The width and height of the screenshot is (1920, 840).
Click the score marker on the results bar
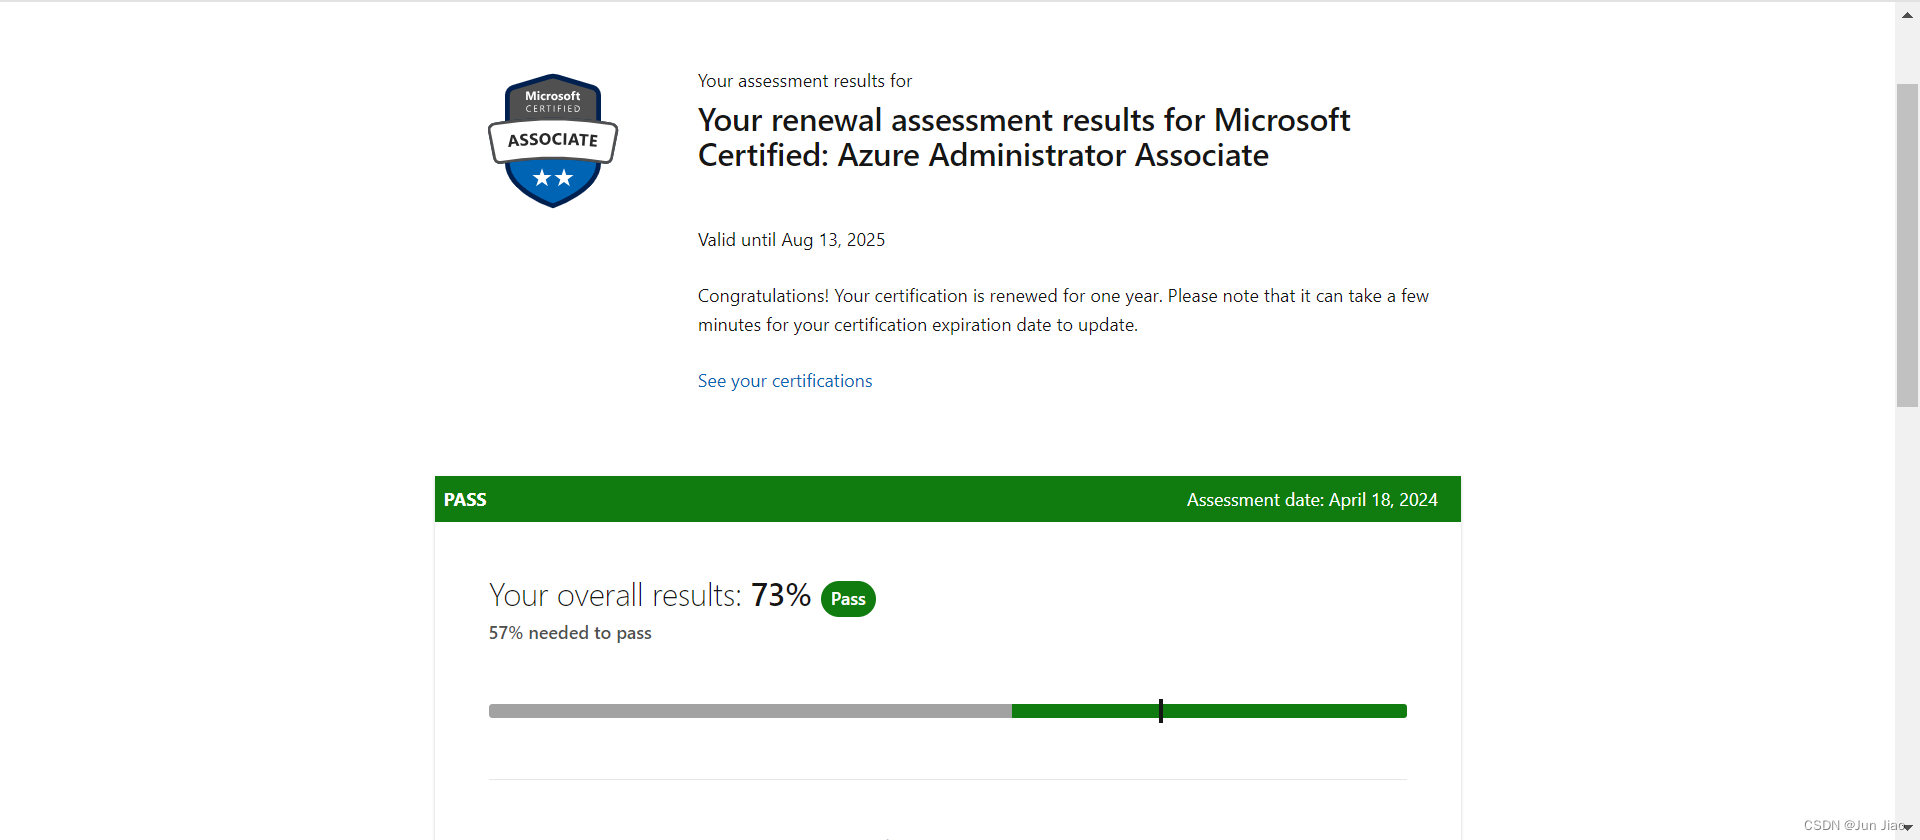coord(1161,711)
